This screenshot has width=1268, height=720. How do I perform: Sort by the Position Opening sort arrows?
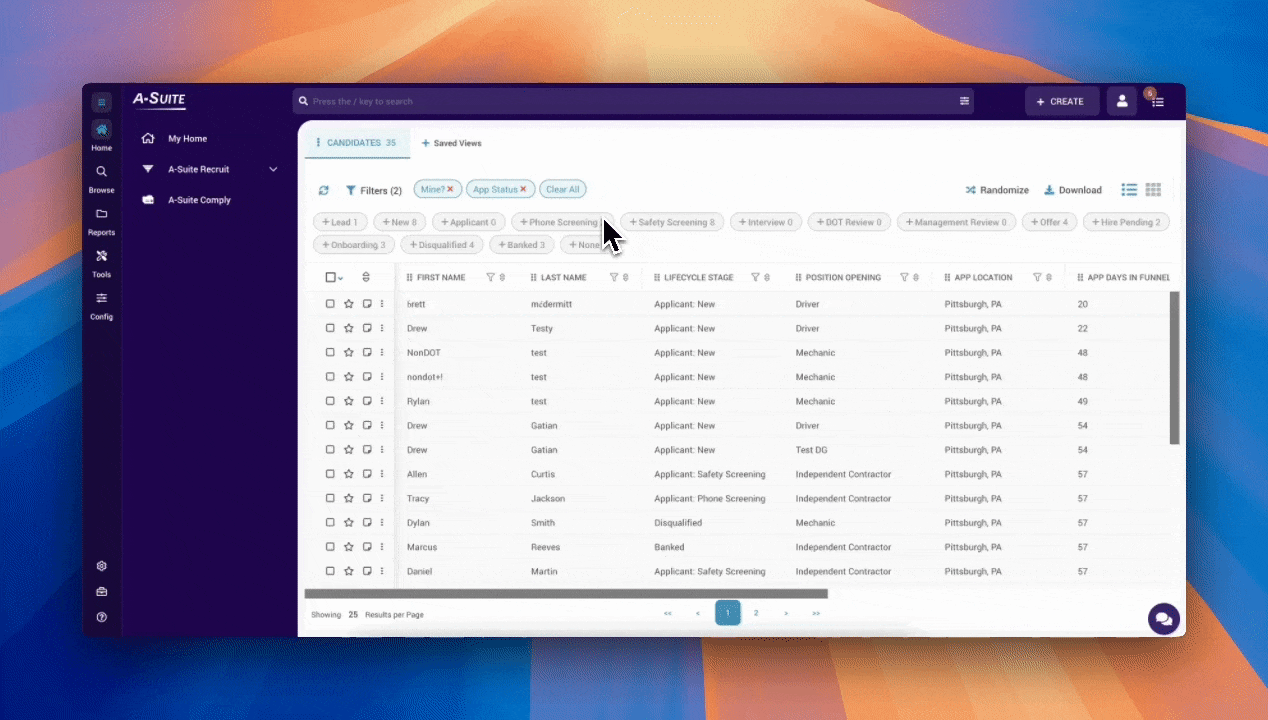click(x=917, y=277)
